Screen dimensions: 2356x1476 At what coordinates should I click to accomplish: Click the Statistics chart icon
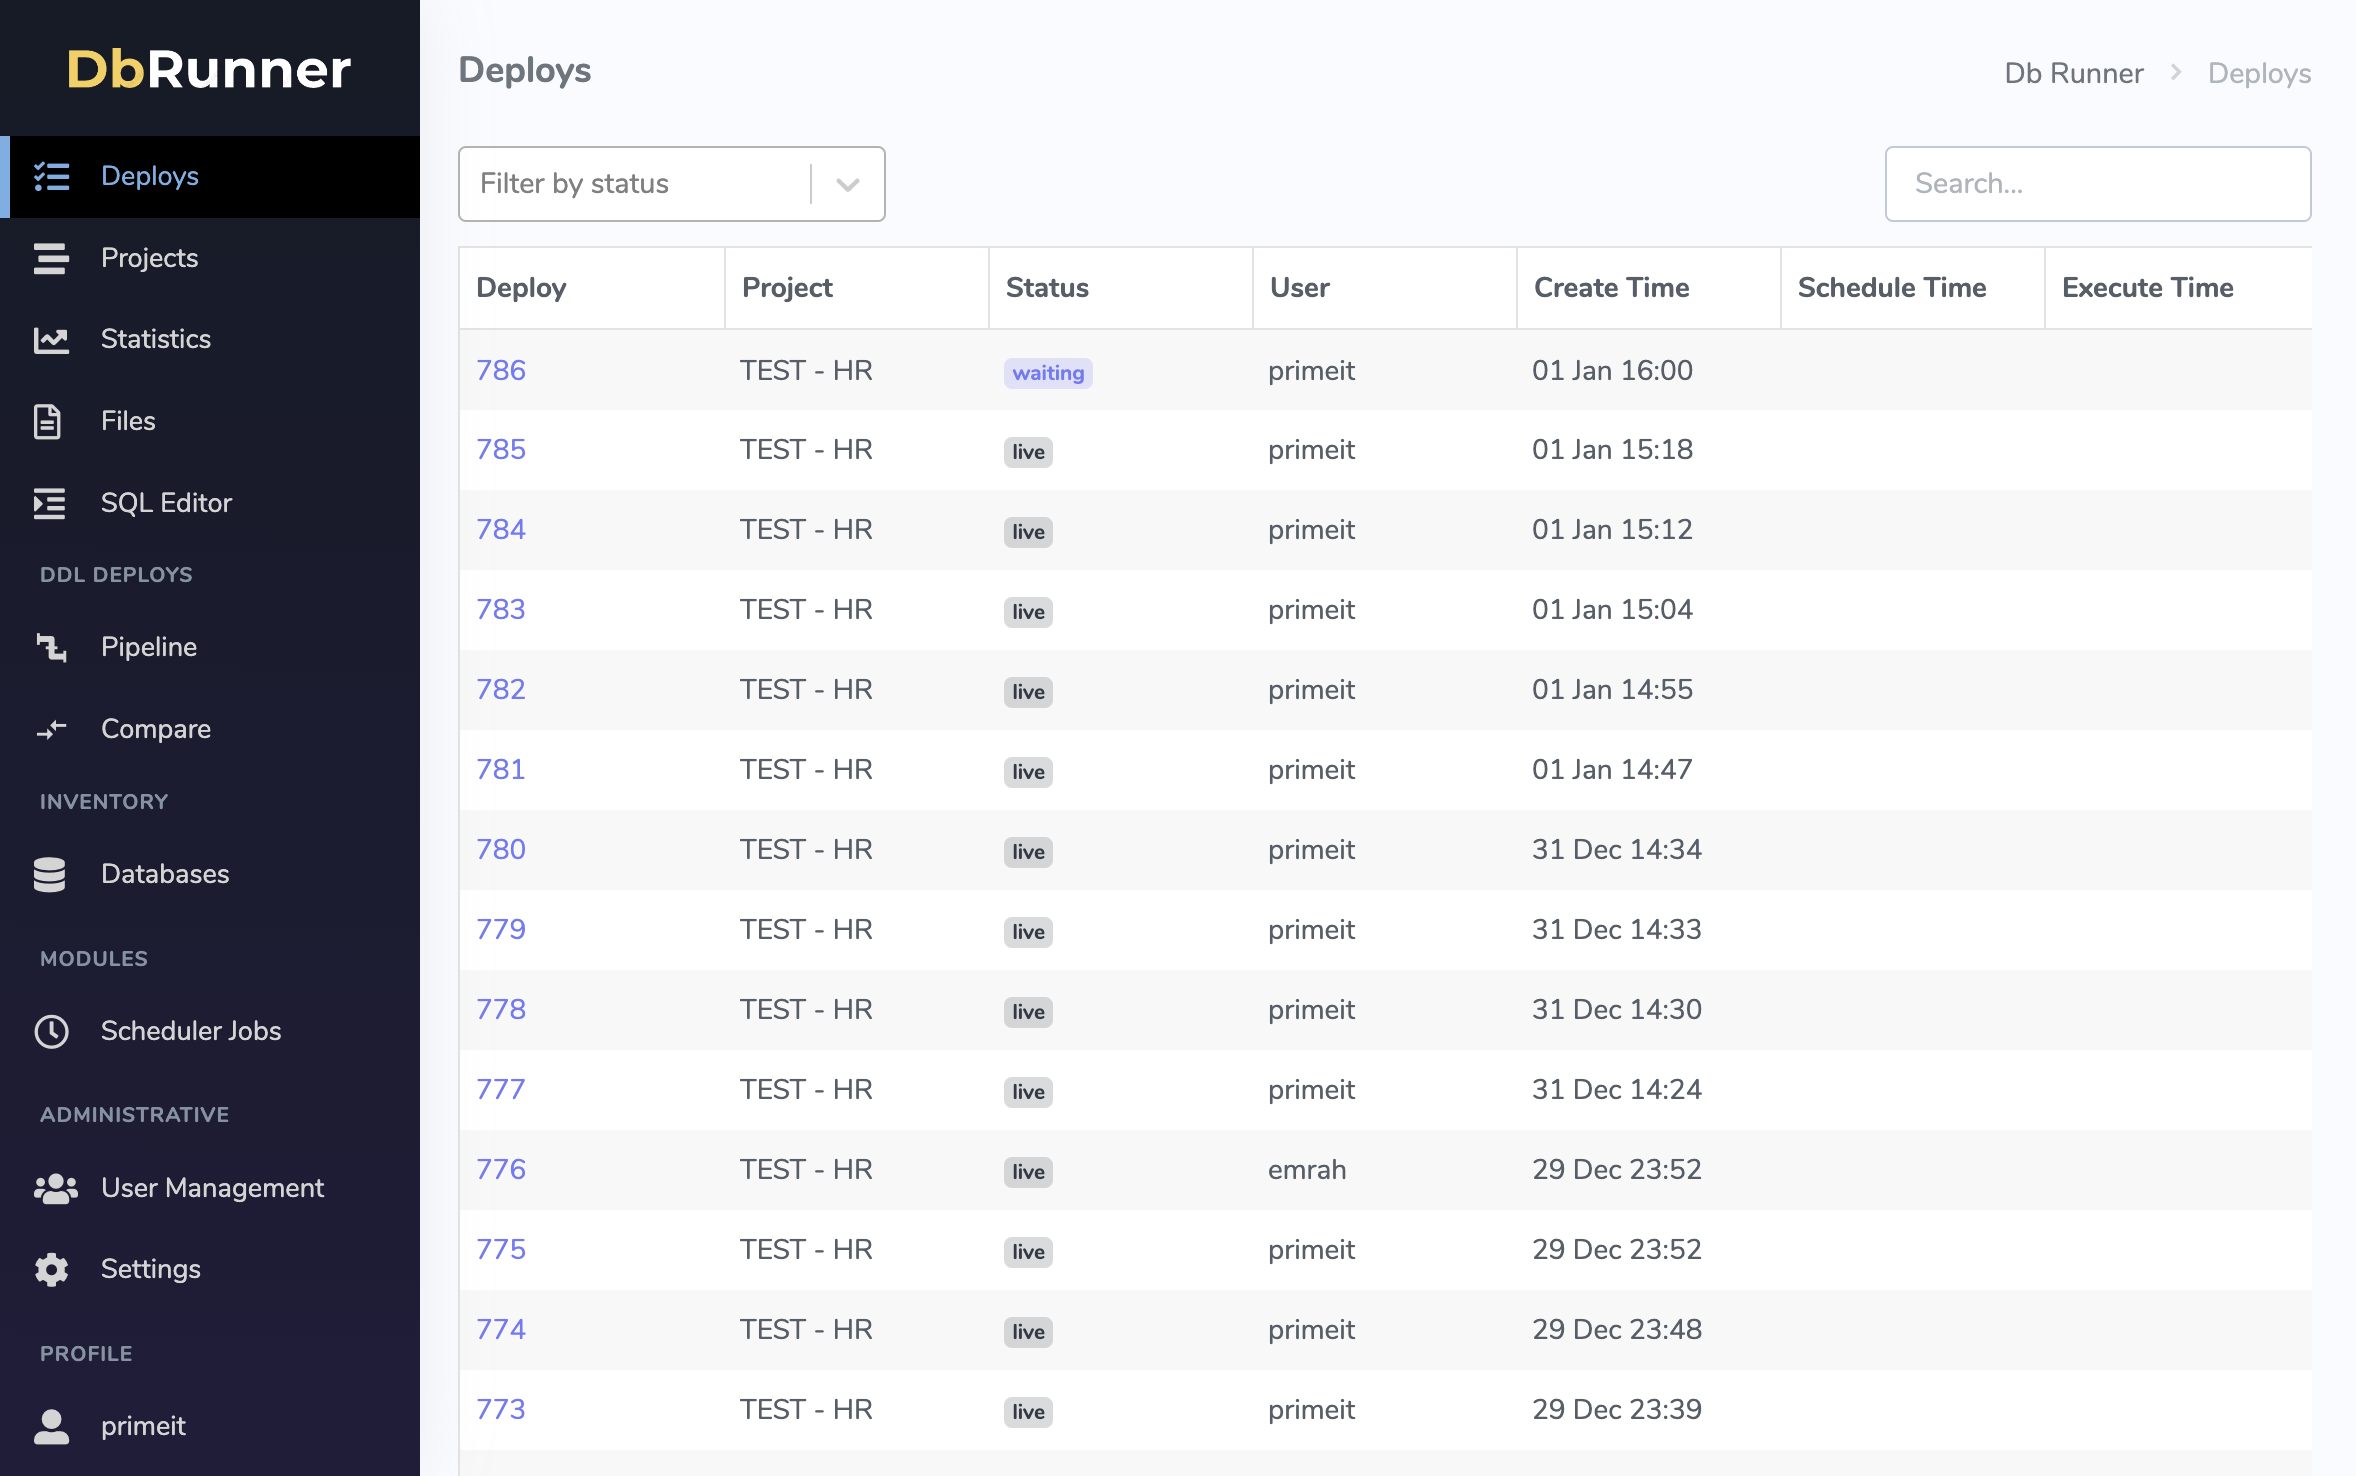[x=51, y=340]
